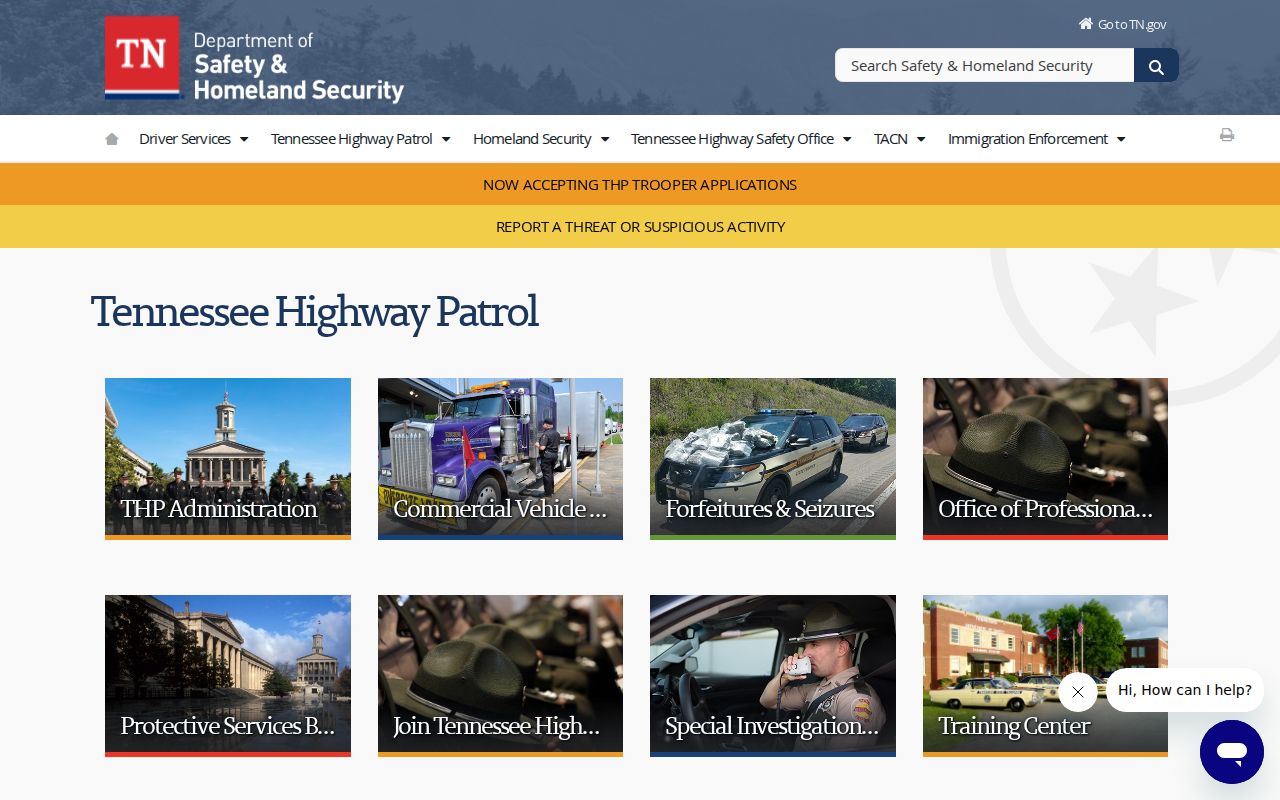Open the TACN menu item
This screenshot has height=800, width=1280.
click(891, 139)
